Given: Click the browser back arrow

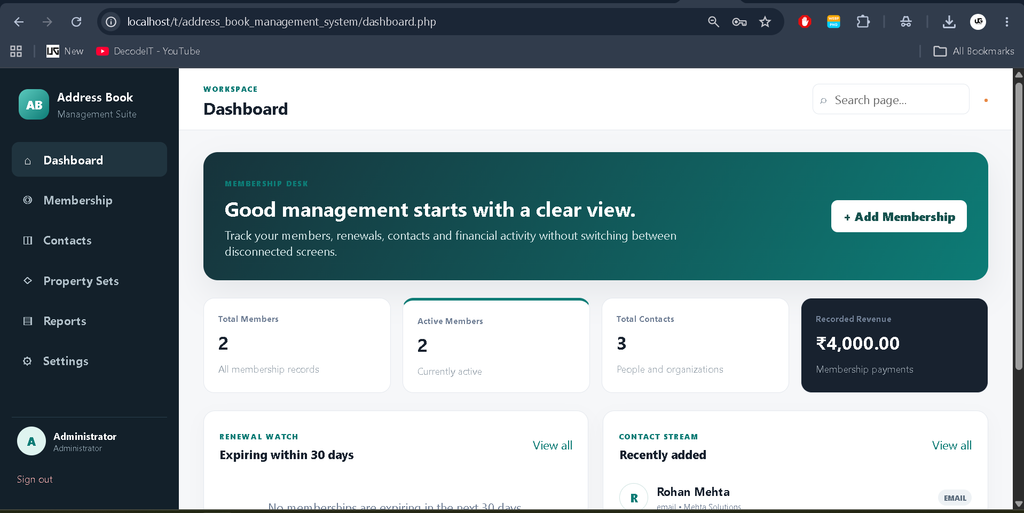Looking at the screenshot, I should tap(19, 22).
